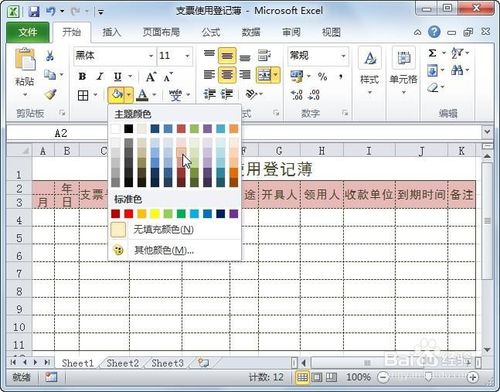Screen dimensions: 500x392
Task: Expand the borders dropdown arrow
Action: point(95,95)
